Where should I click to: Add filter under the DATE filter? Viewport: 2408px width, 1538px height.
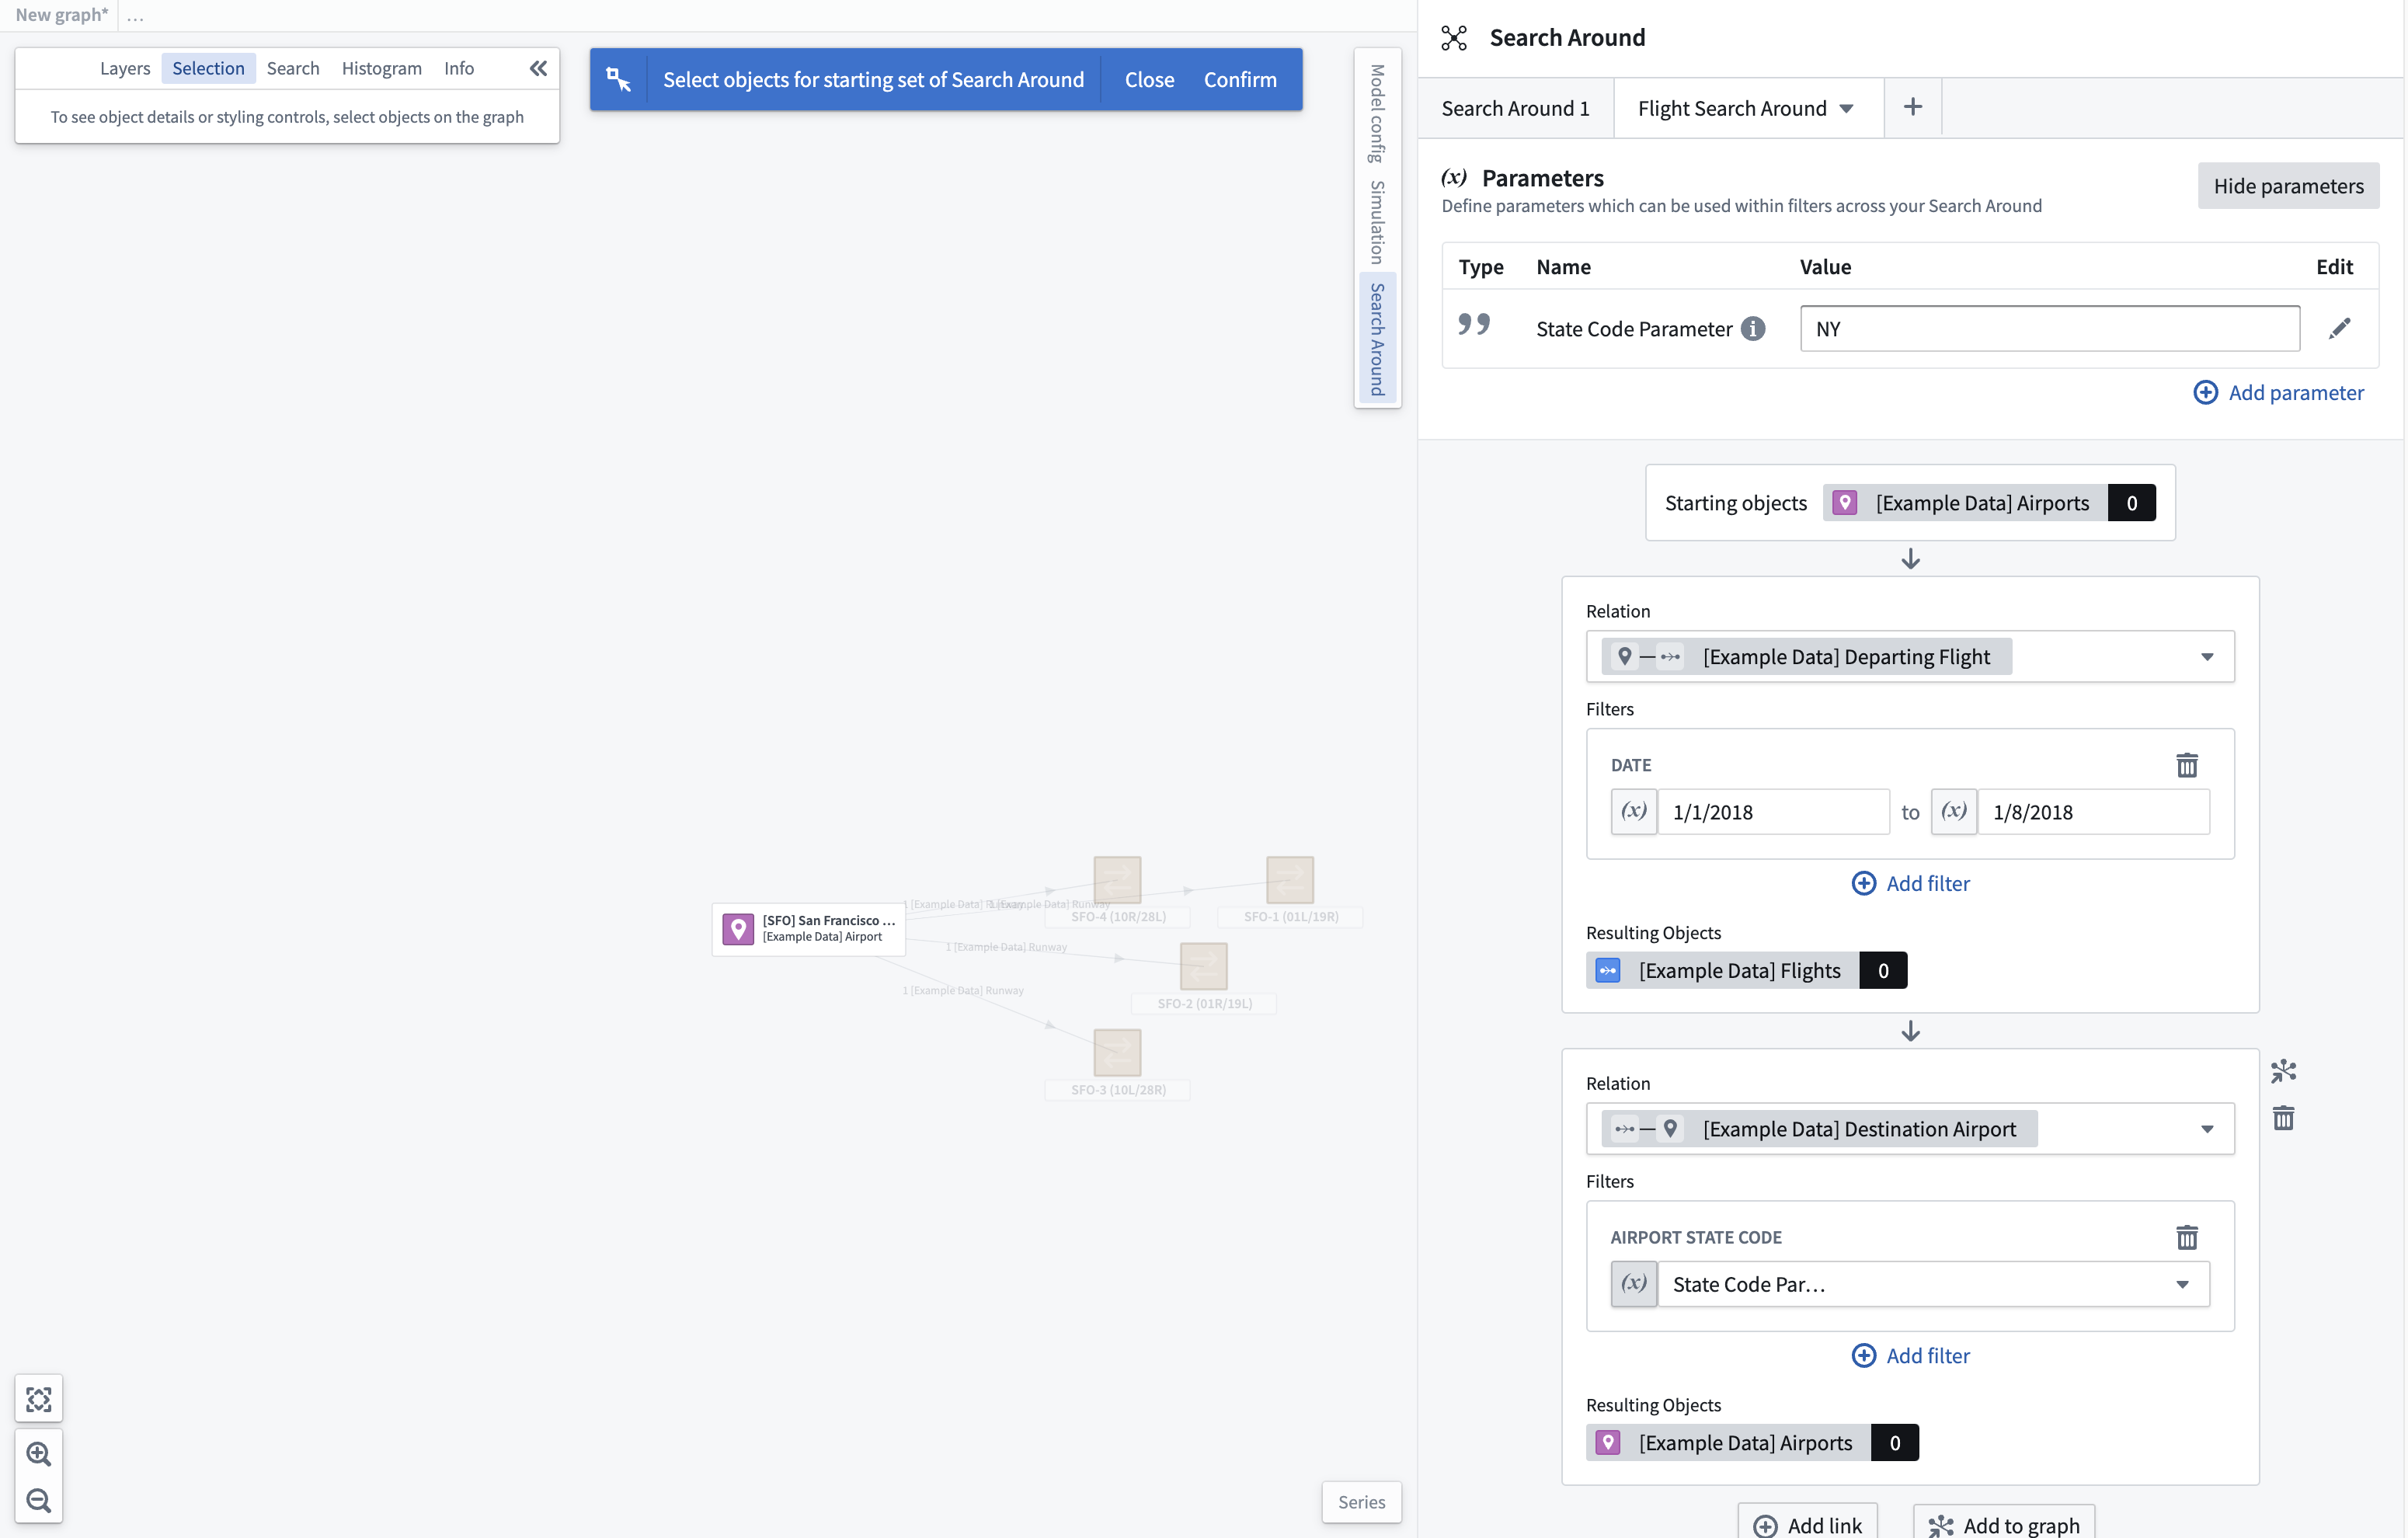pyautogui.click(x=1910, y=883)
